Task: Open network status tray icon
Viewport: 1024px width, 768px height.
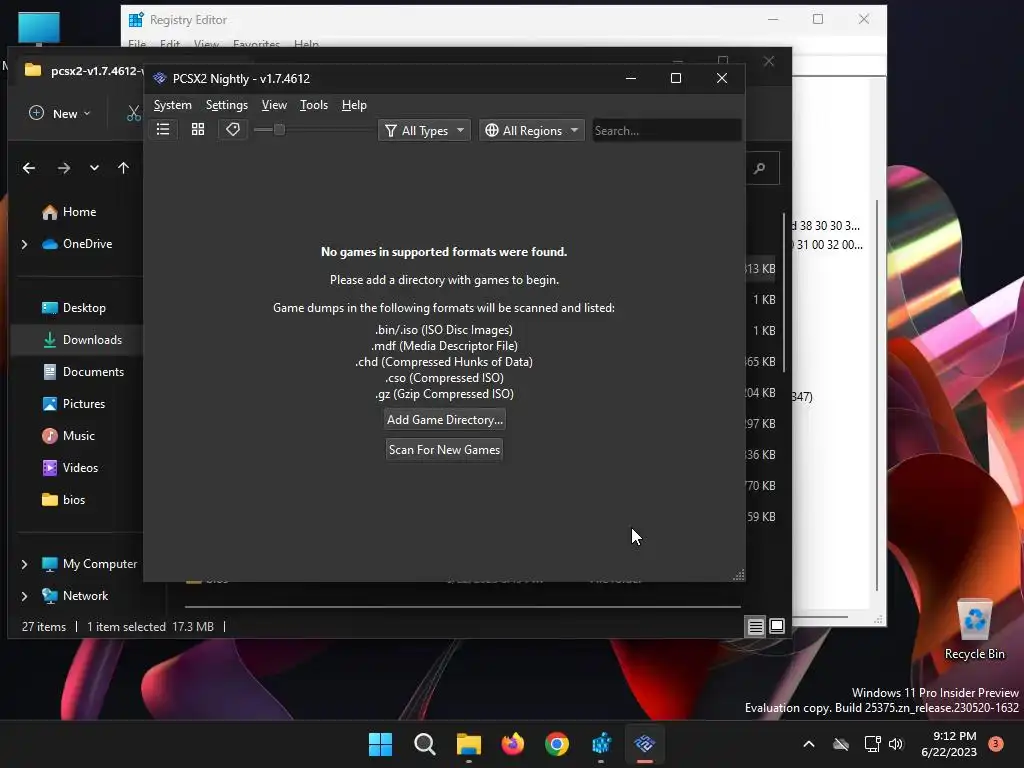Action: pos(872,744)
